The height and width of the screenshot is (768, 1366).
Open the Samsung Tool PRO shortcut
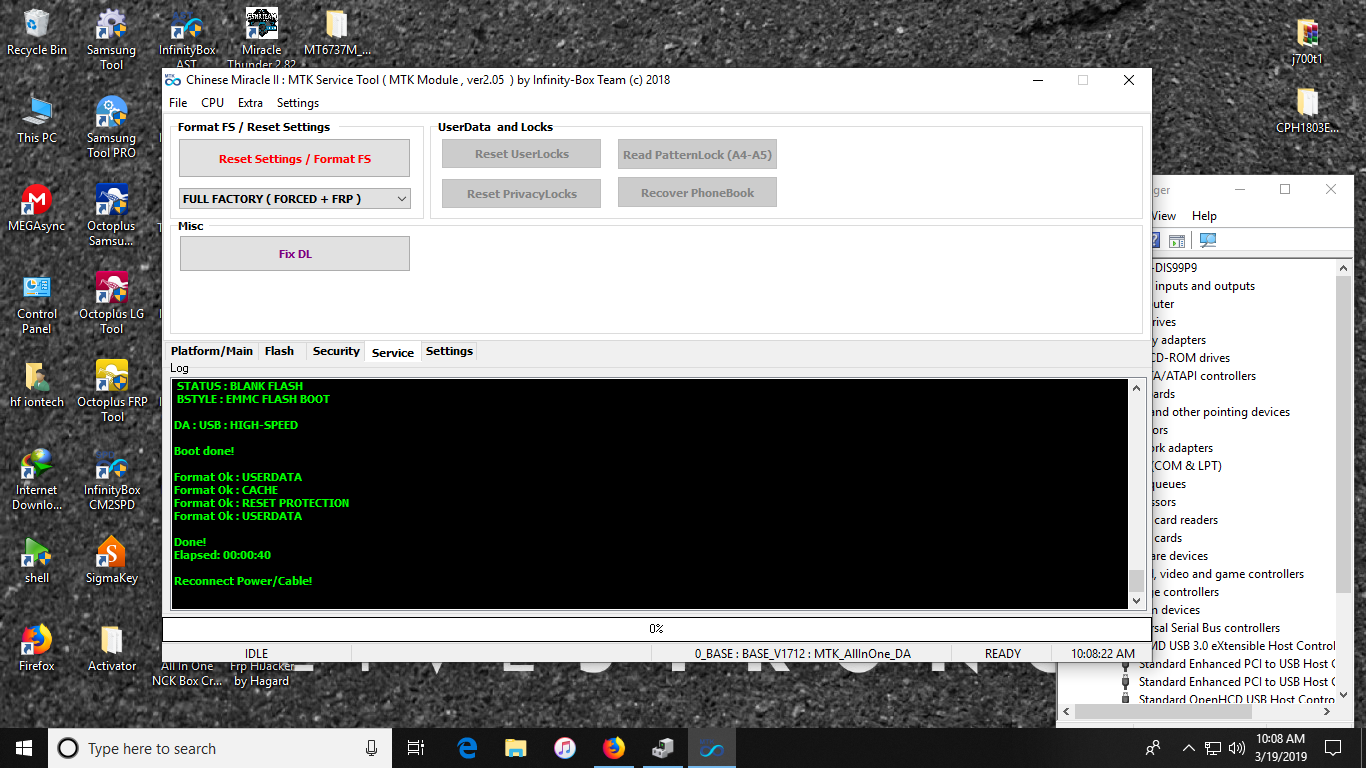(x=111, y=128)
